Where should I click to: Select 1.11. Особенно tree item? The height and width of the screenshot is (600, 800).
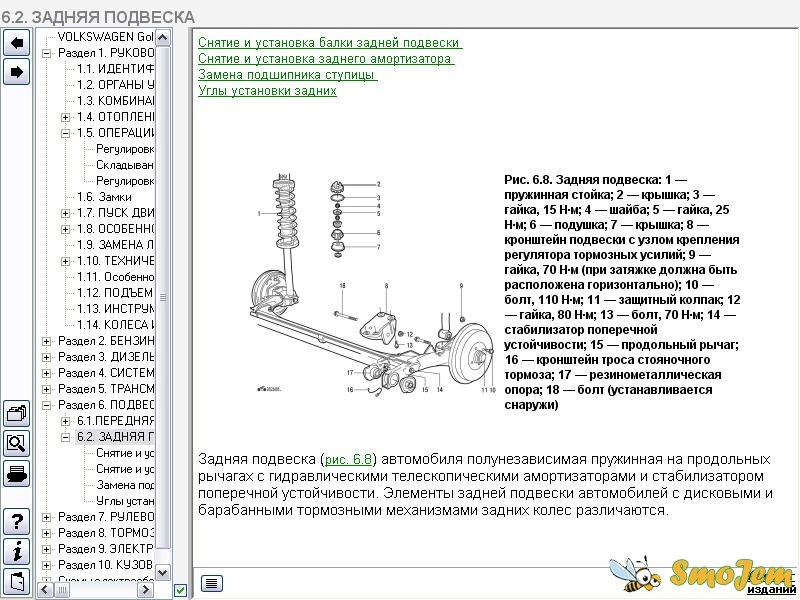(x=115, y=277)
